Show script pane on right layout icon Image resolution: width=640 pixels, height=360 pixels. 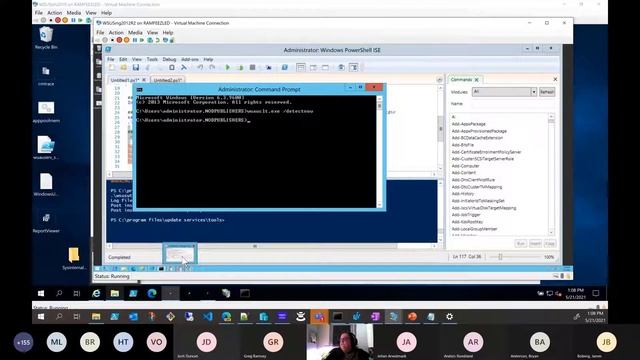click(x=313, y=67)
